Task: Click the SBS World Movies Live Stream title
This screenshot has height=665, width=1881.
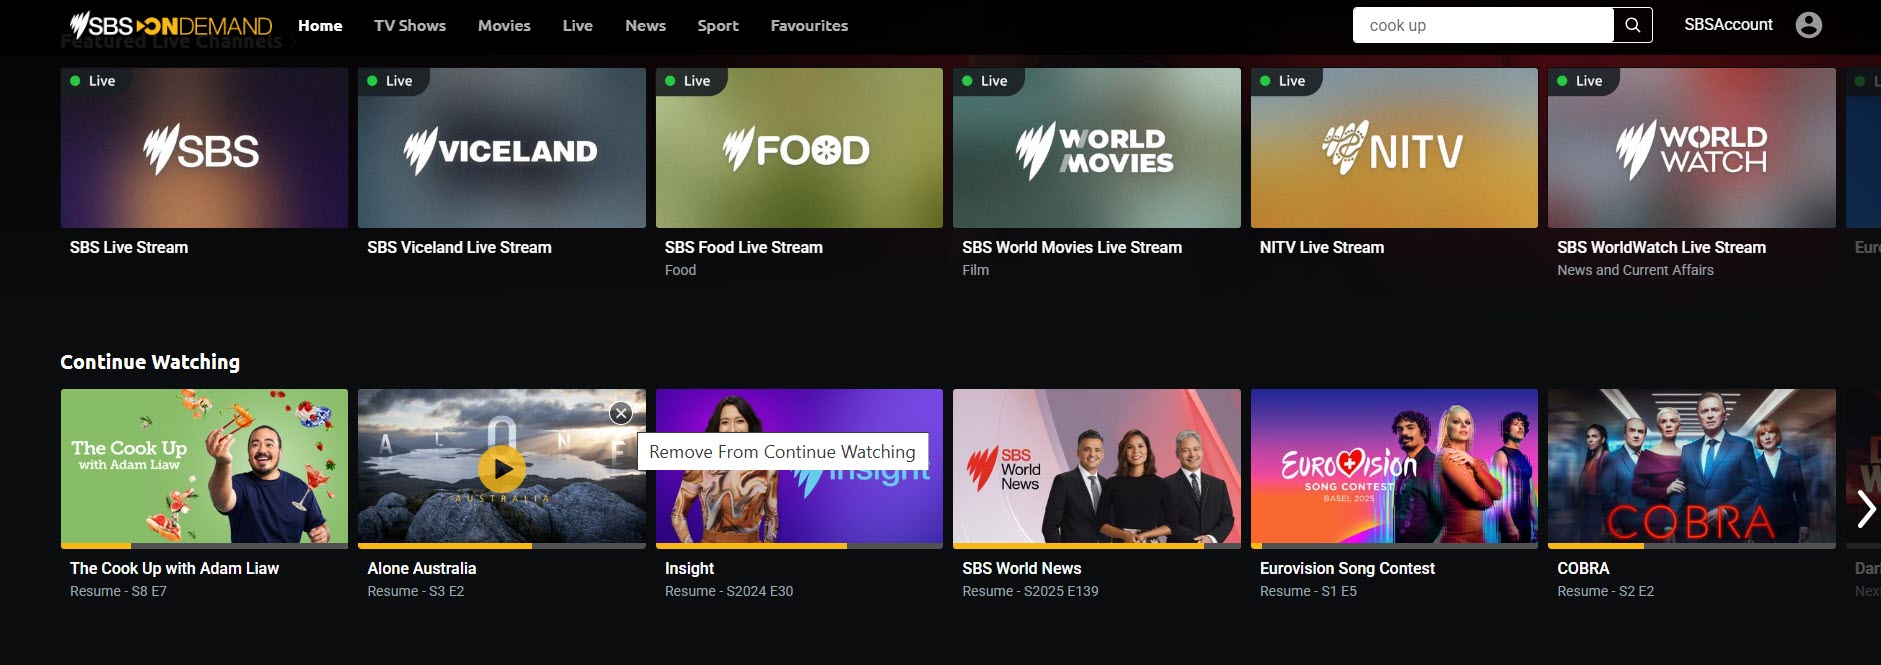Action: [x=1072, y=247]
